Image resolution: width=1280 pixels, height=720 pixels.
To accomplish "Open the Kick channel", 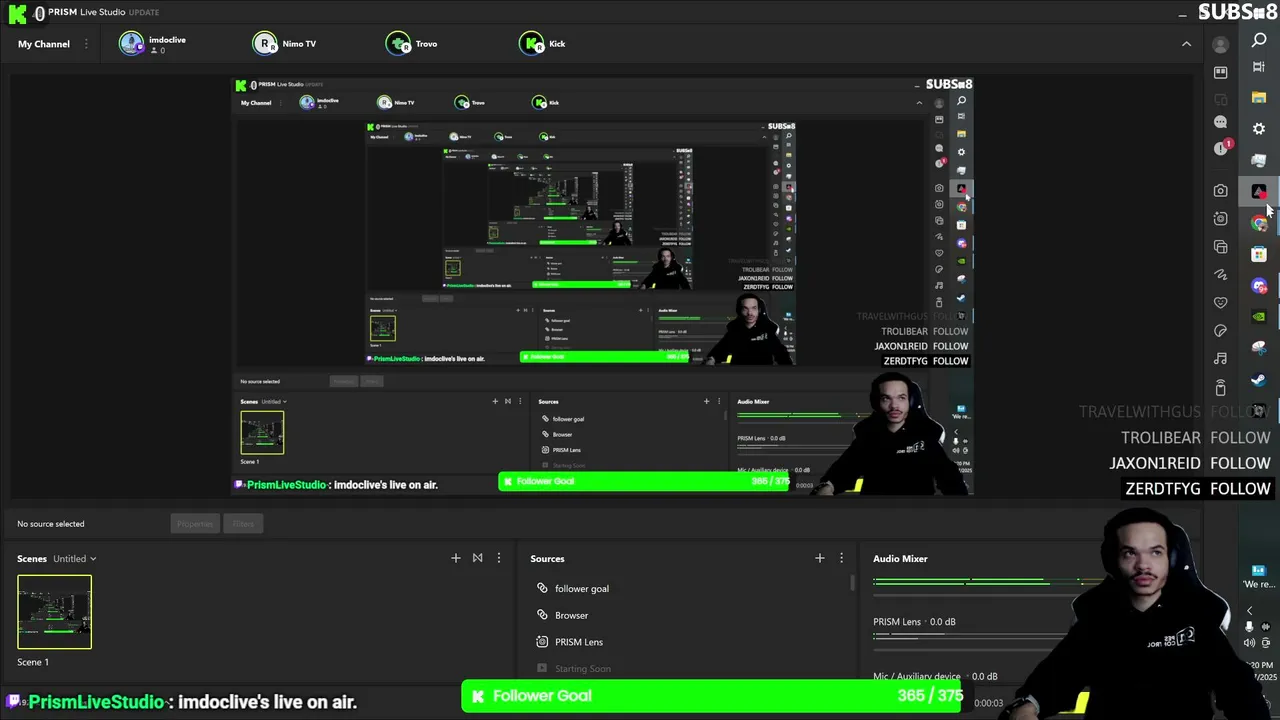I will (543, 44).
